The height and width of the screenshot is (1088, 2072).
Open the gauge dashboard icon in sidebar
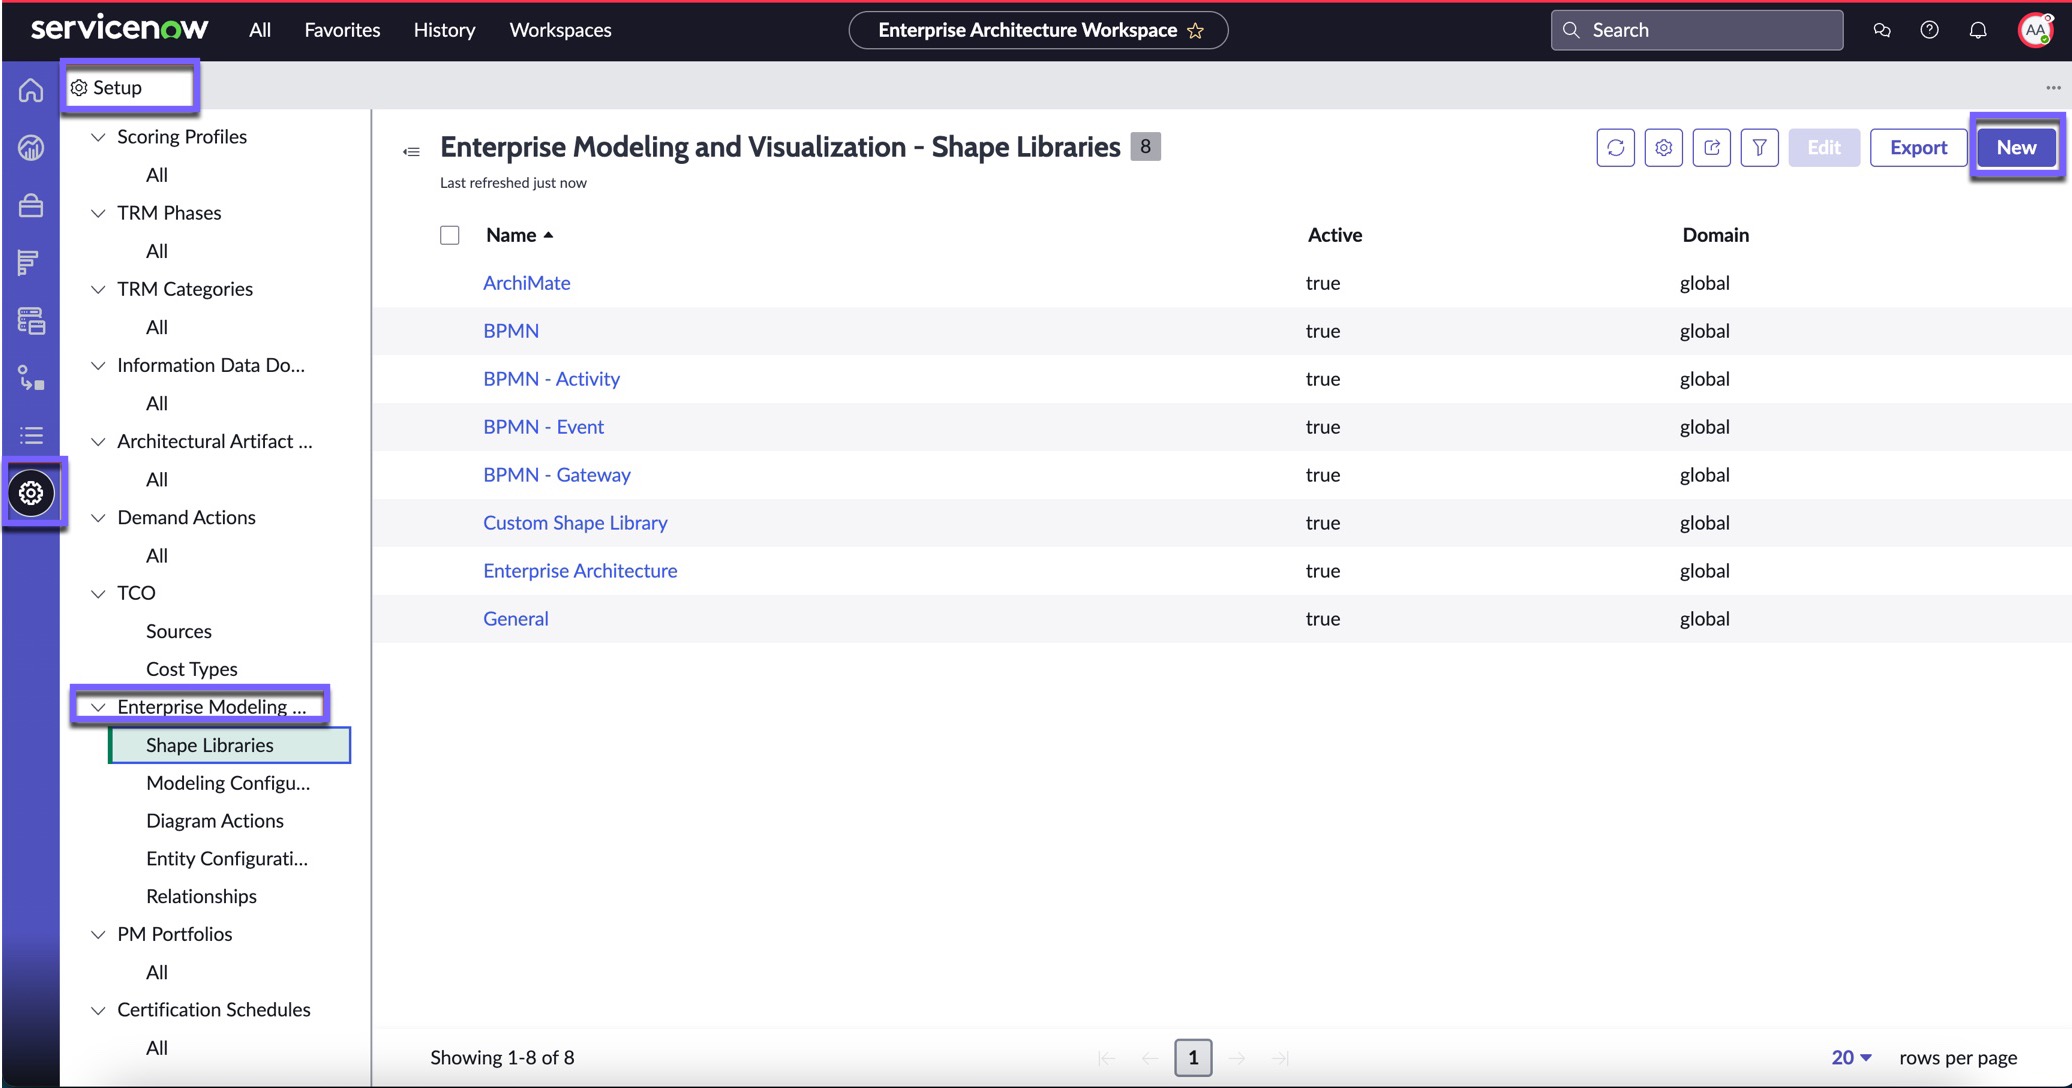[31, 148]
